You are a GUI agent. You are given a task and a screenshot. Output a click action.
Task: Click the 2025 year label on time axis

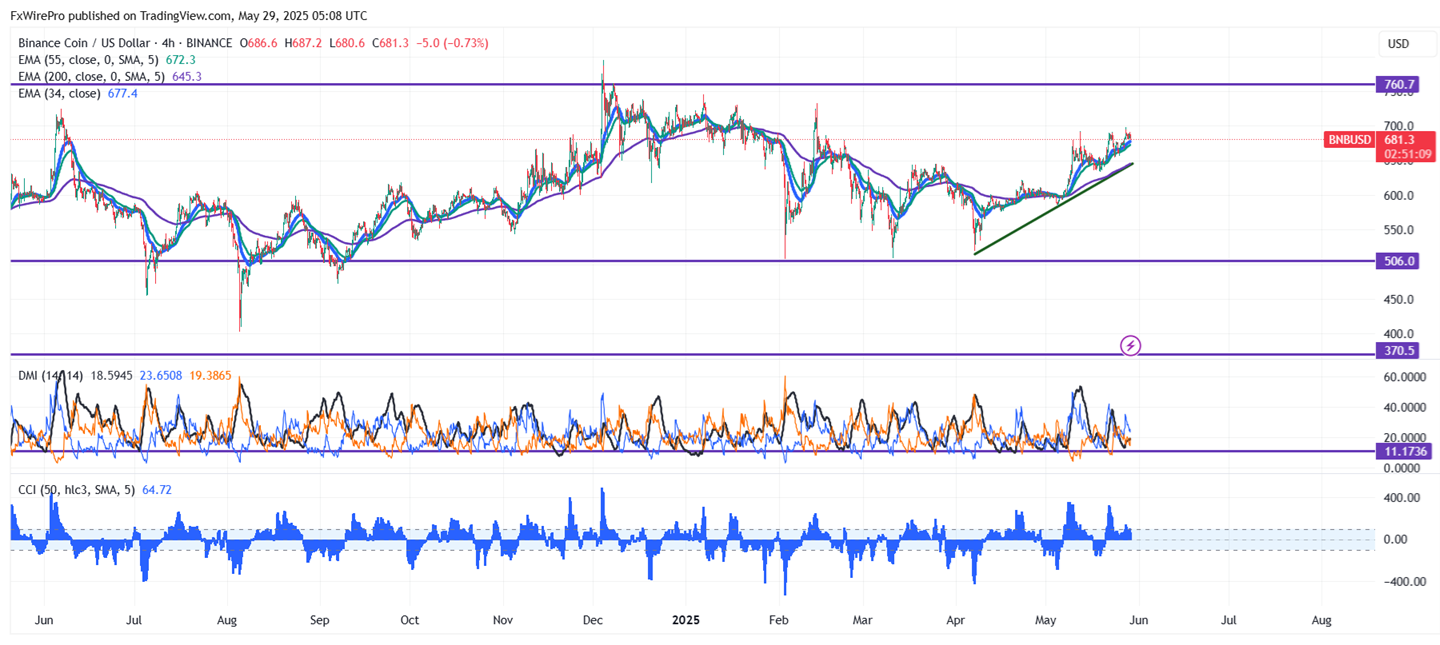click(x=684, y=620)
